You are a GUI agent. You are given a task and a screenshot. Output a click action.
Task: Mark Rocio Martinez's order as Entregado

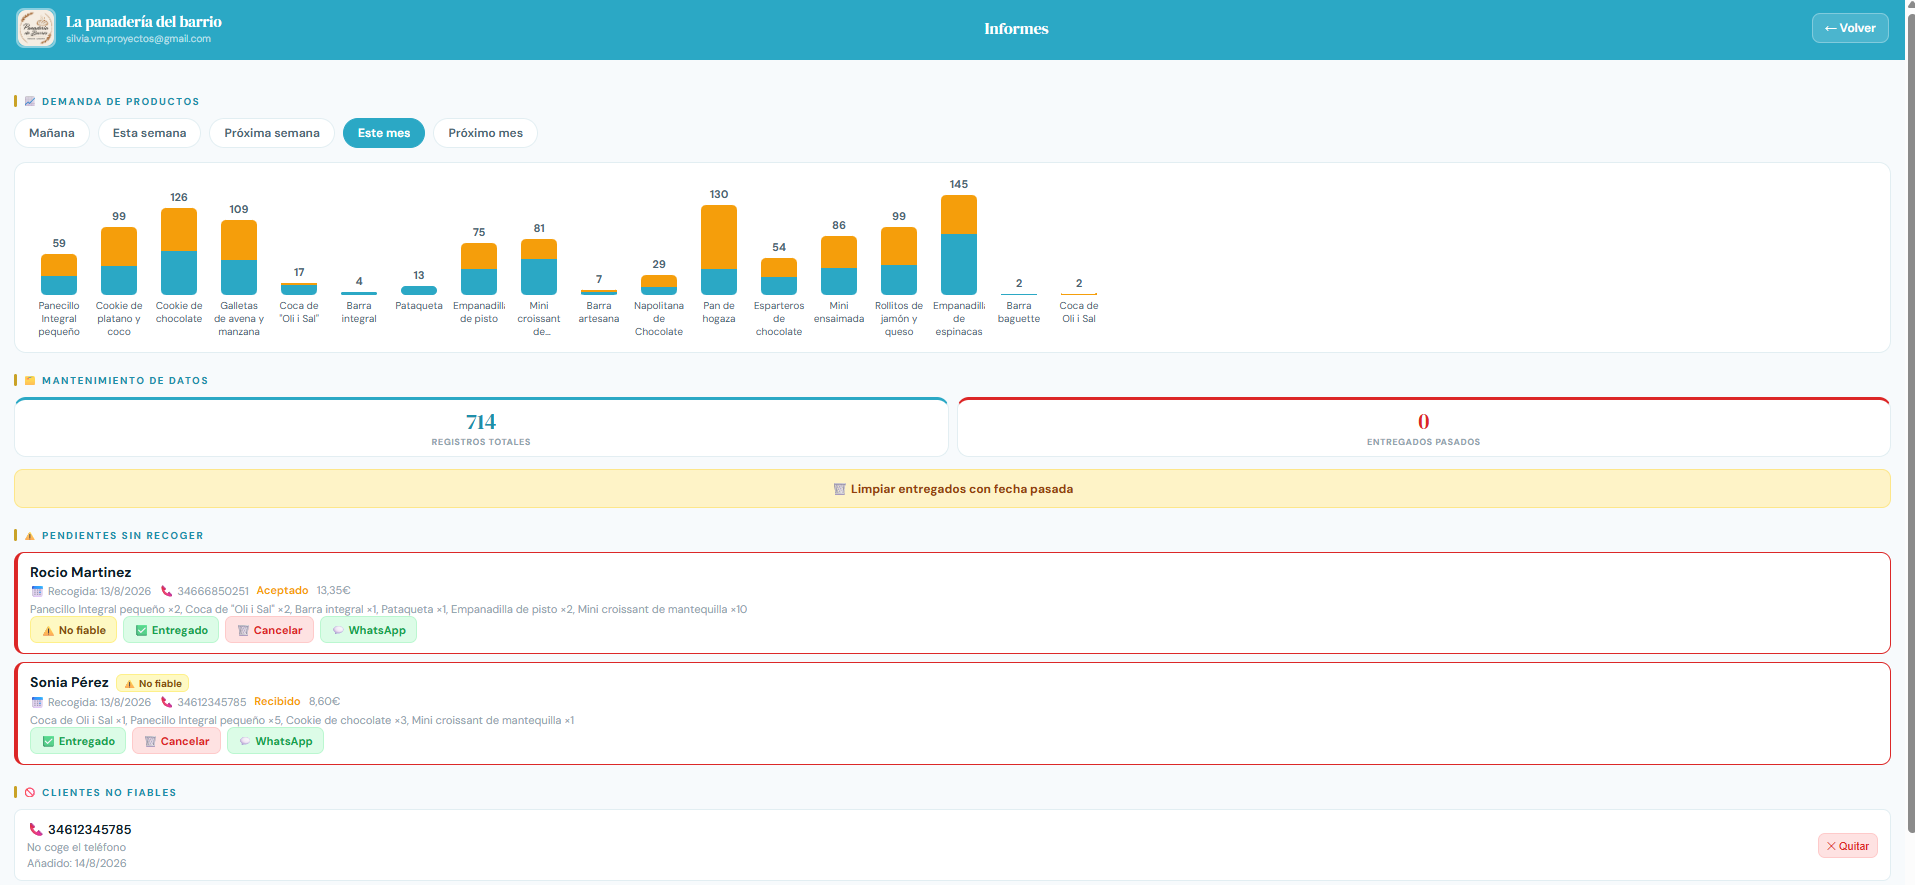171,630
